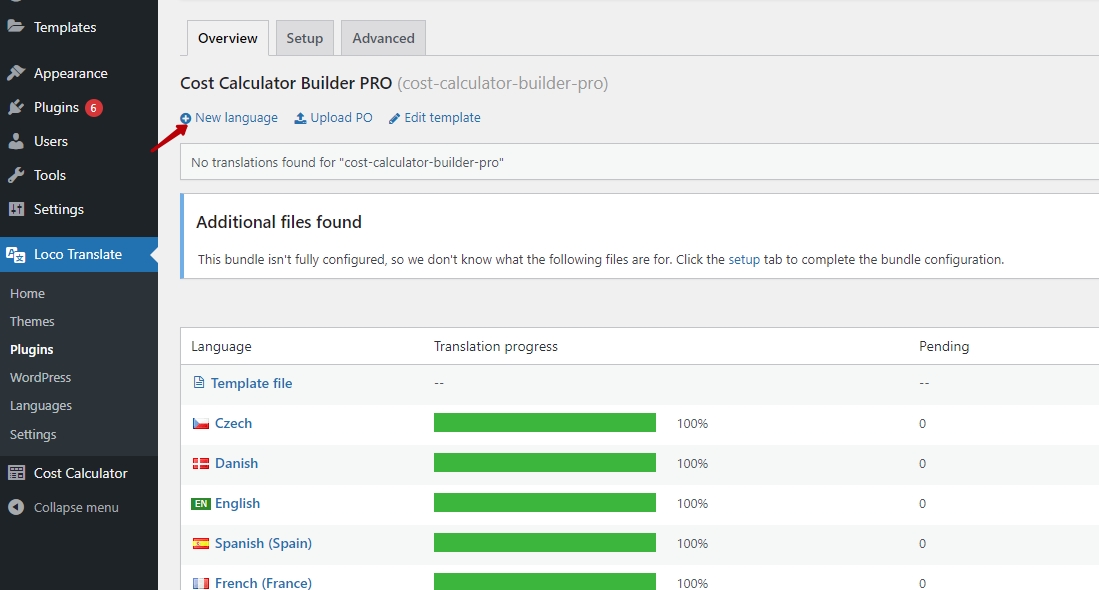Click the Spanish flag icon
The height and width of the screenshot is (590, 1099).
(x=200, y=543)
